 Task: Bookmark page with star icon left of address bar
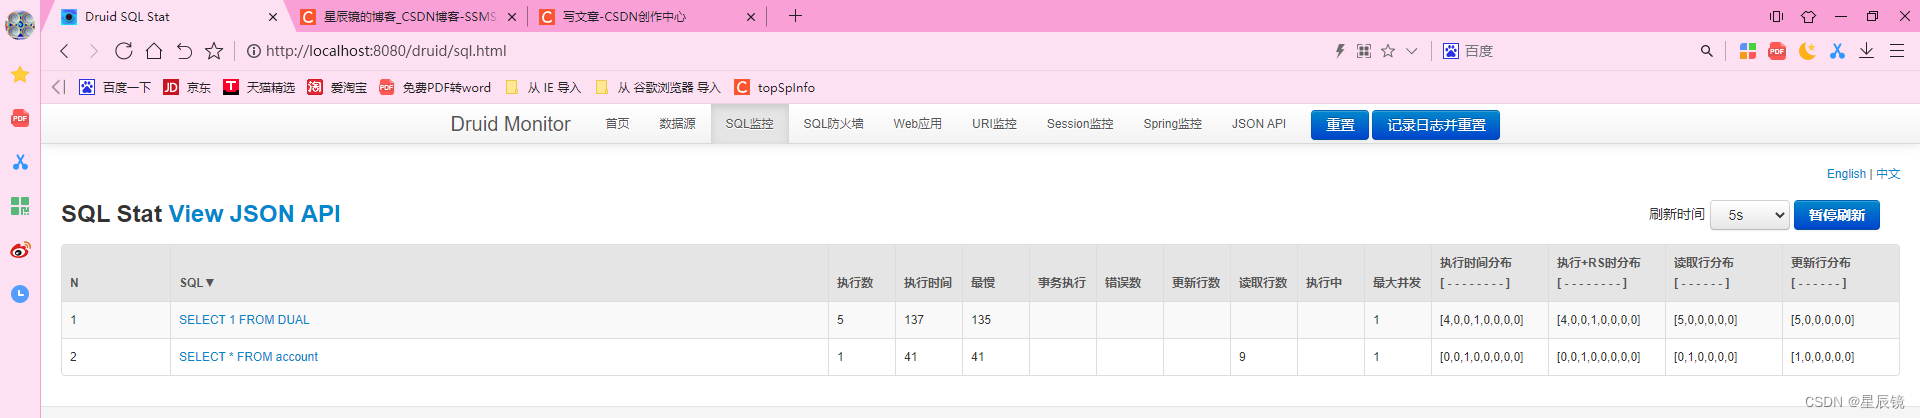214,51
